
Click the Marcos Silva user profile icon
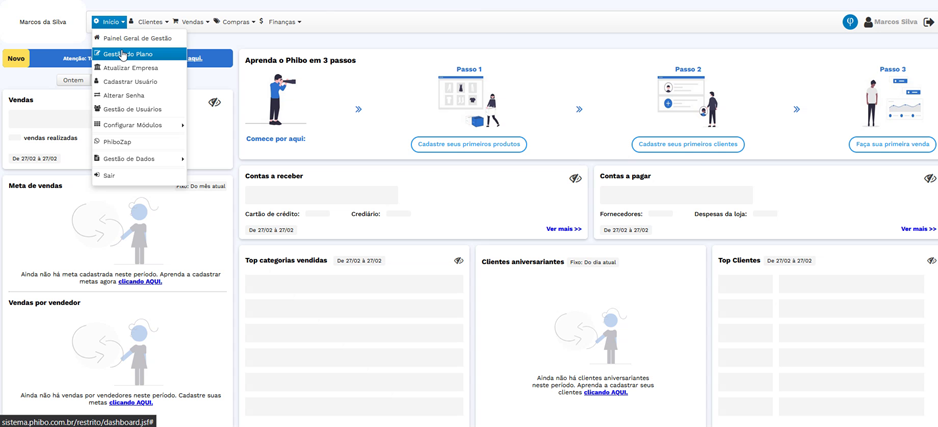click(x=868, y=22)
